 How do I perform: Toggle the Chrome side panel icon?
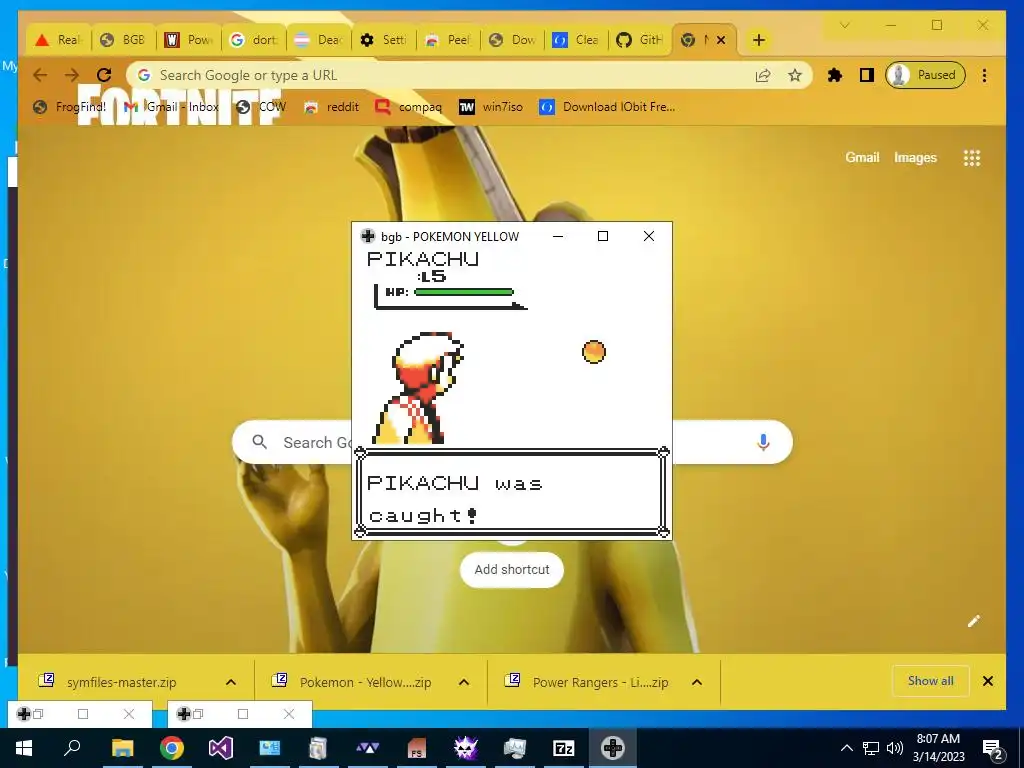tap(867, 75)
